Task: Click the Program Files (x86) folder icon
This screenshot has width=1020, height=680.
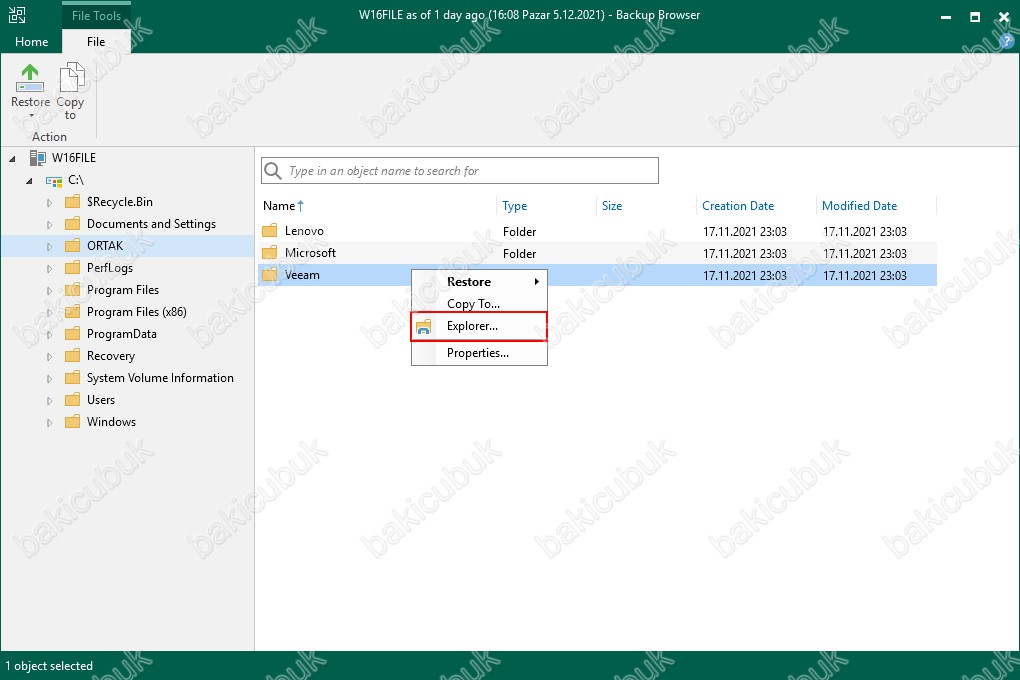Action: [x=73, y=312]
